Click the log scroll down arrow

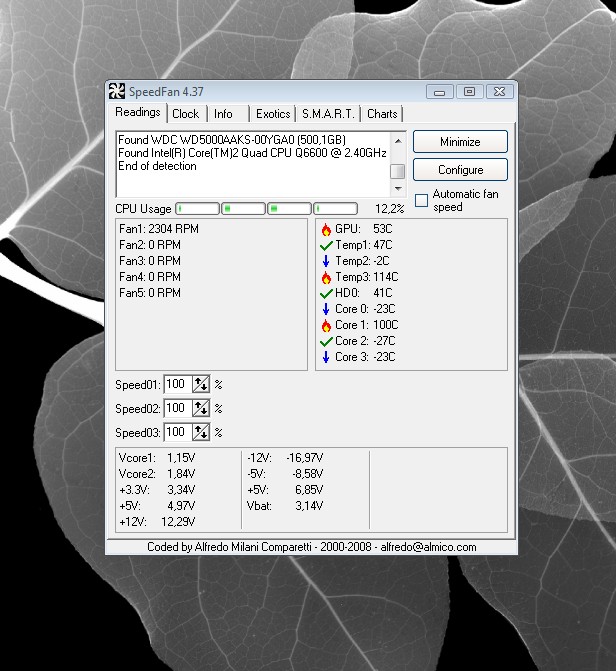(x=398, y=189)
